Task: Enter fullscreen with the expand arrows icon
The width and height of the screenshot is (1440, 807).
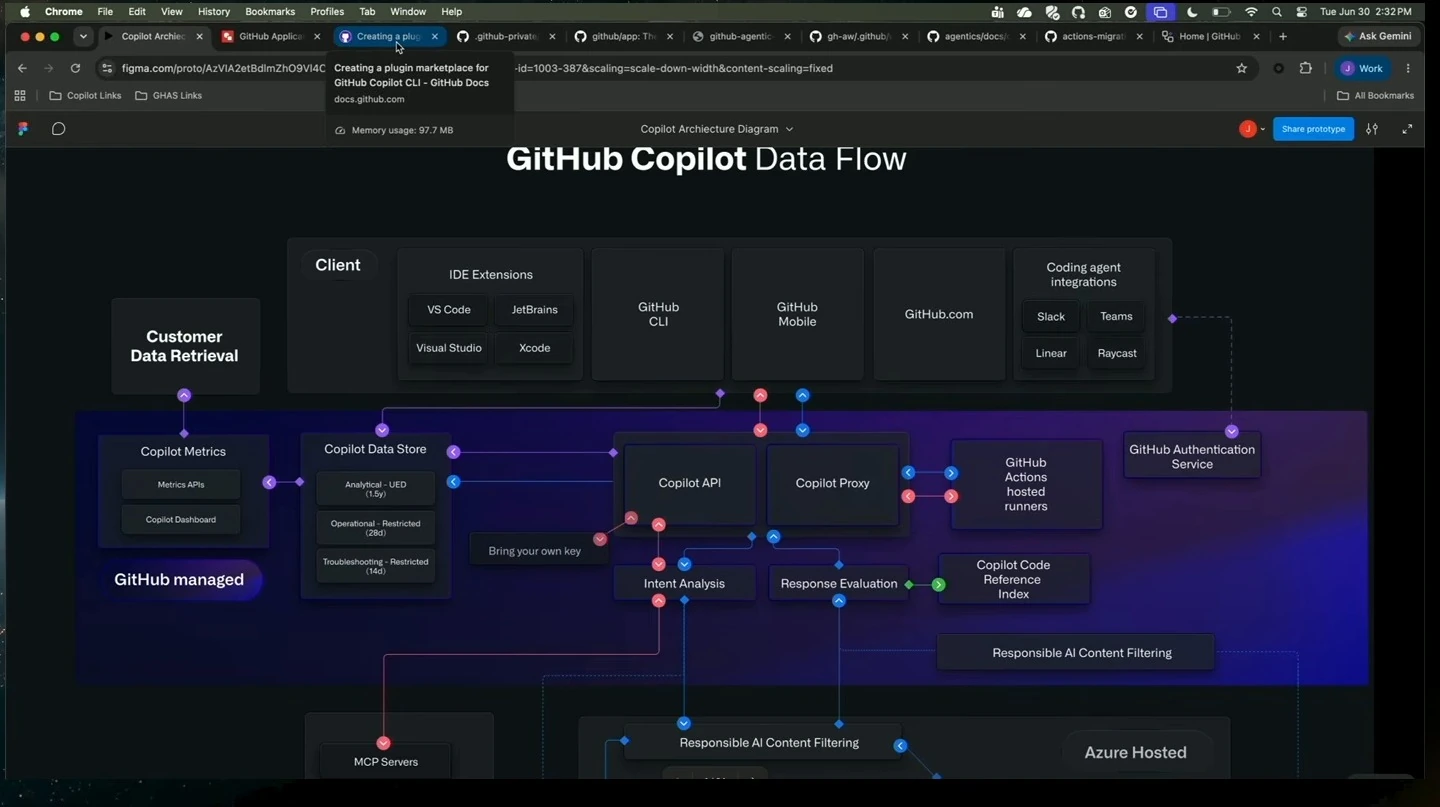Action: point(1407,129)
